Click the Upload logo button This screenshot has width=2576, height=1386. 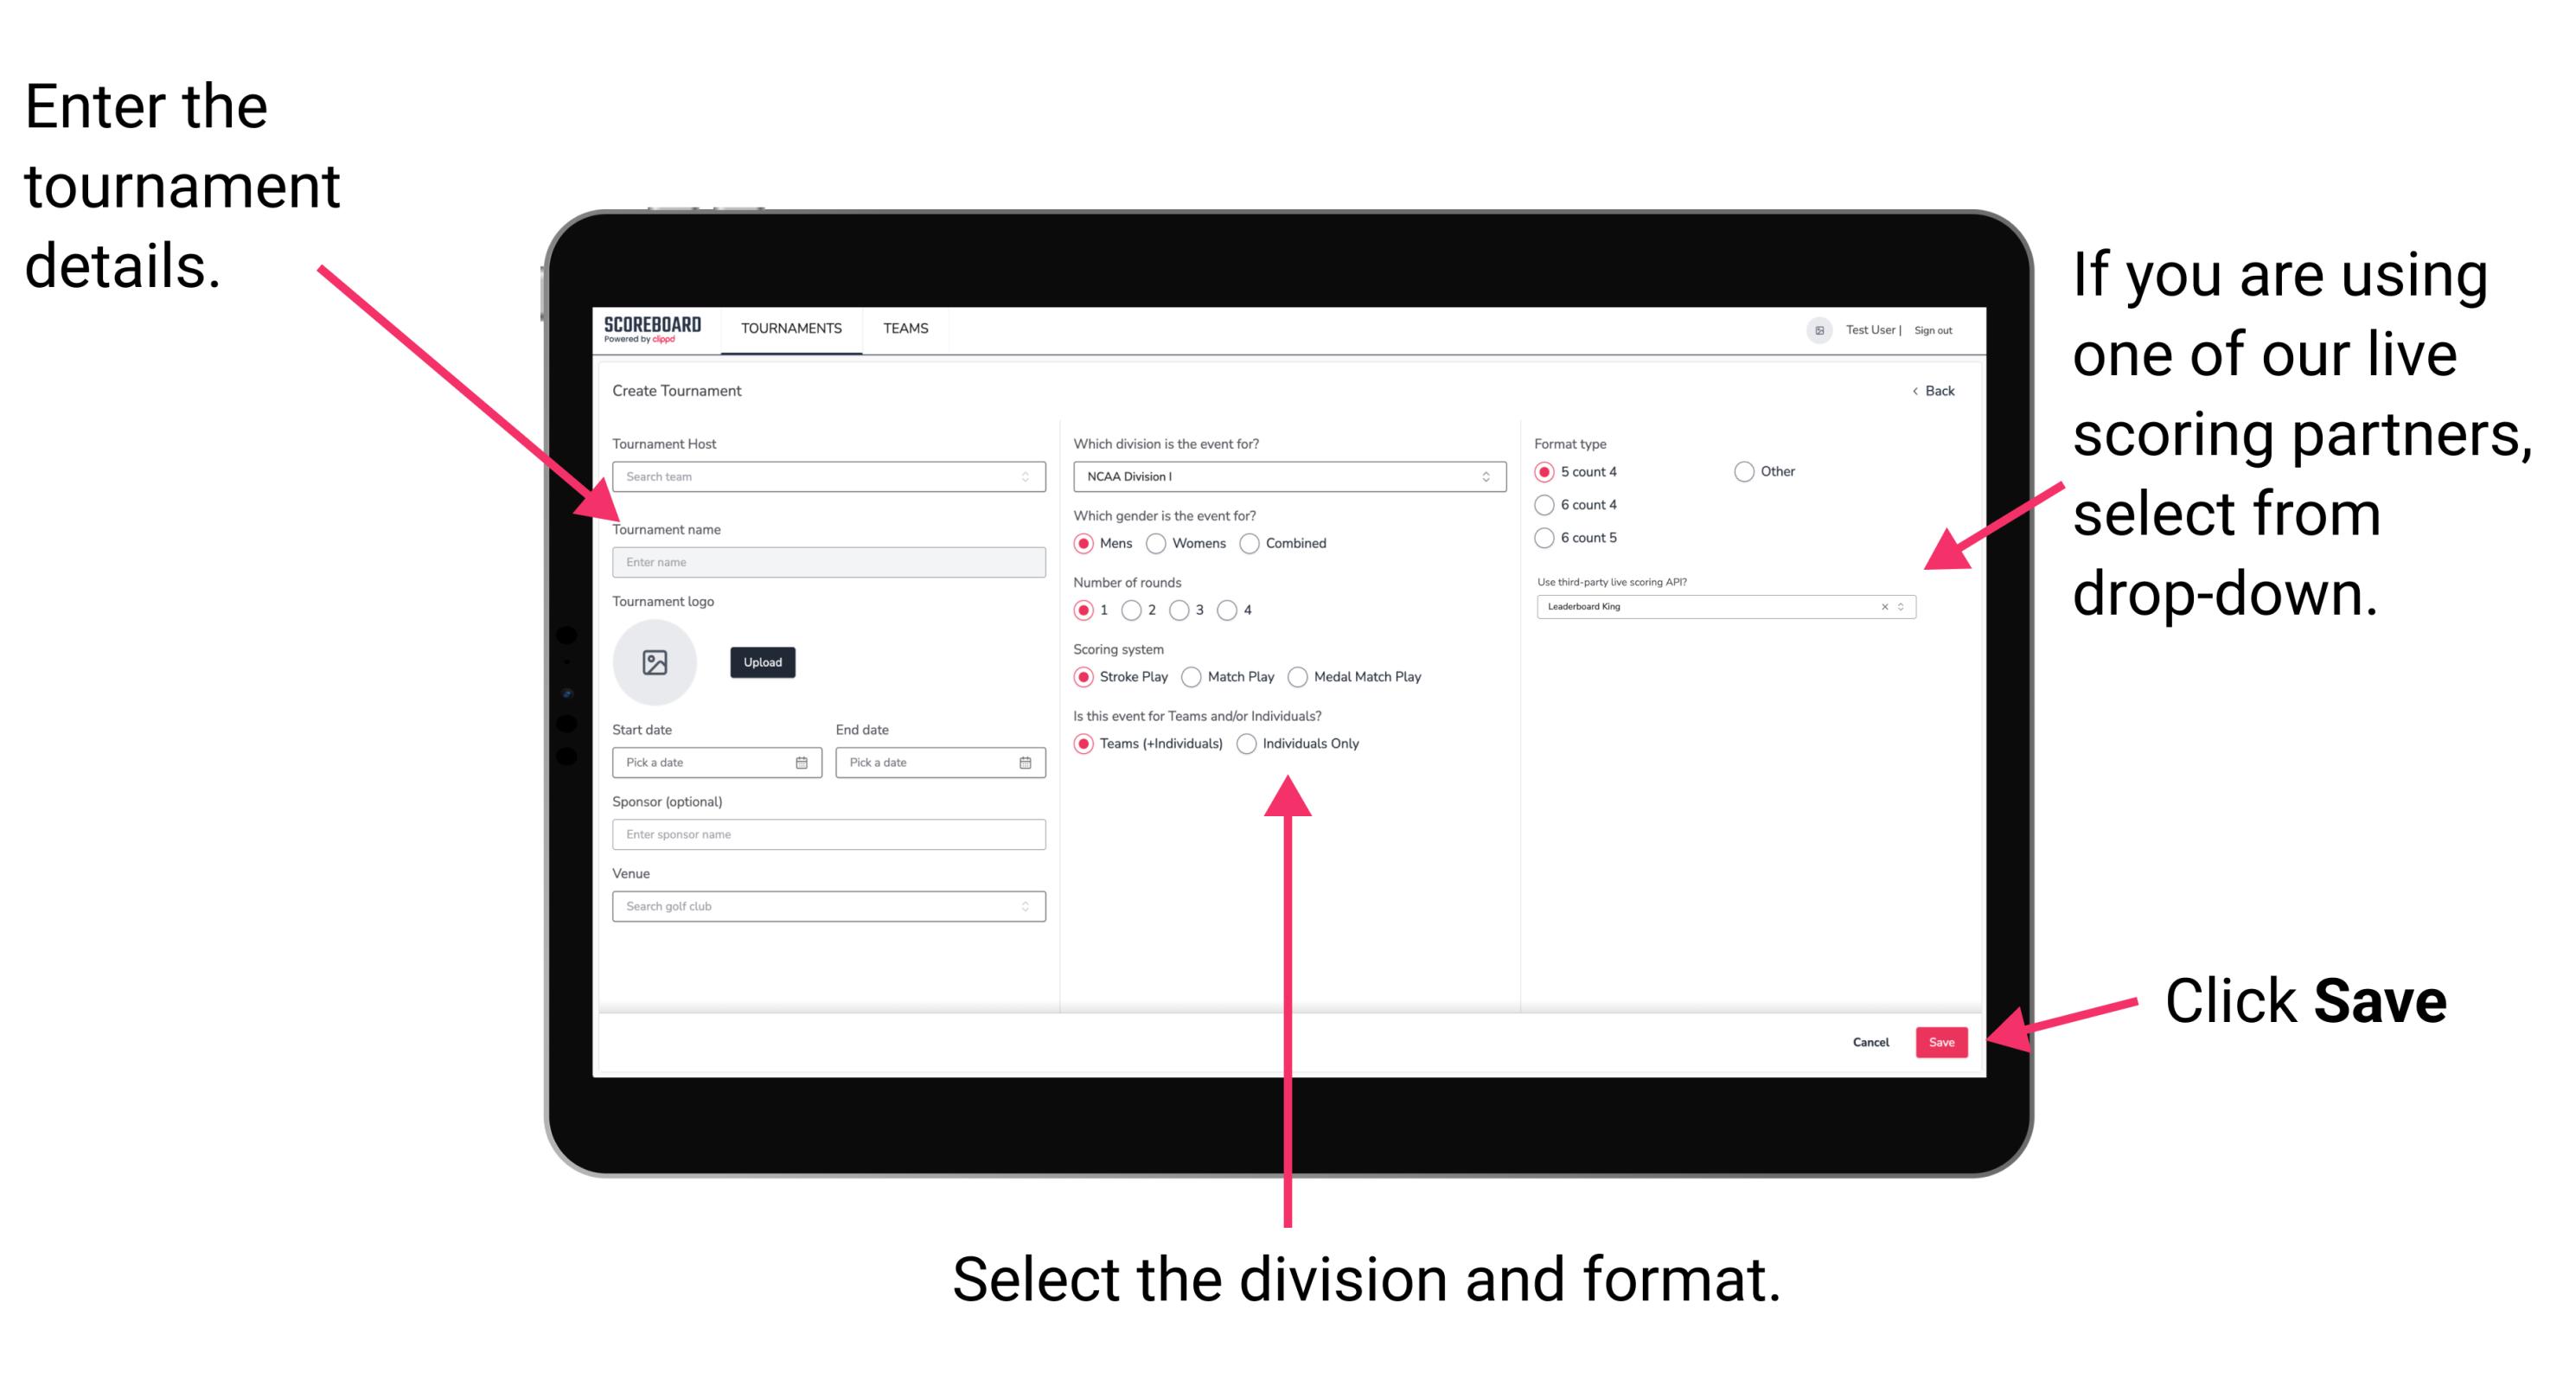coord(764,662)
